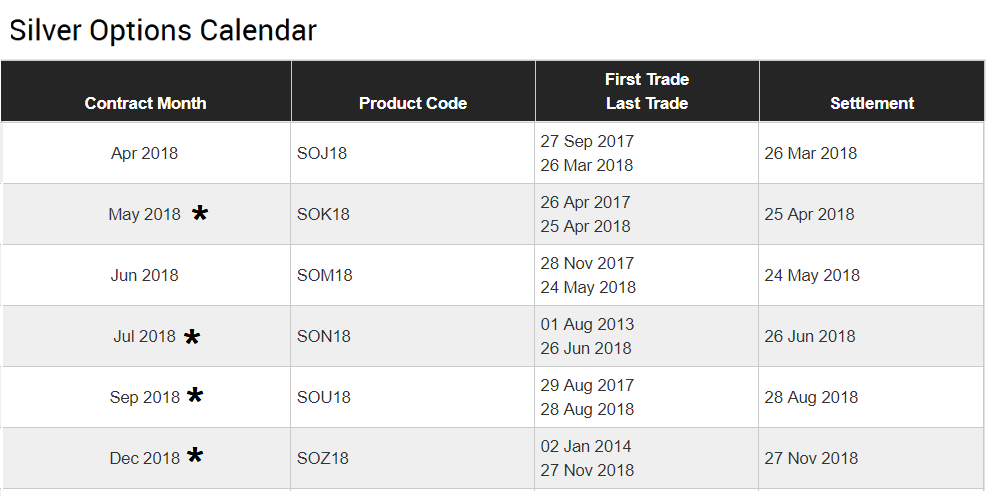The image size is (989, 497).
Task: Click the Silver Options Calendar heading
Action: tap(163, 30)
